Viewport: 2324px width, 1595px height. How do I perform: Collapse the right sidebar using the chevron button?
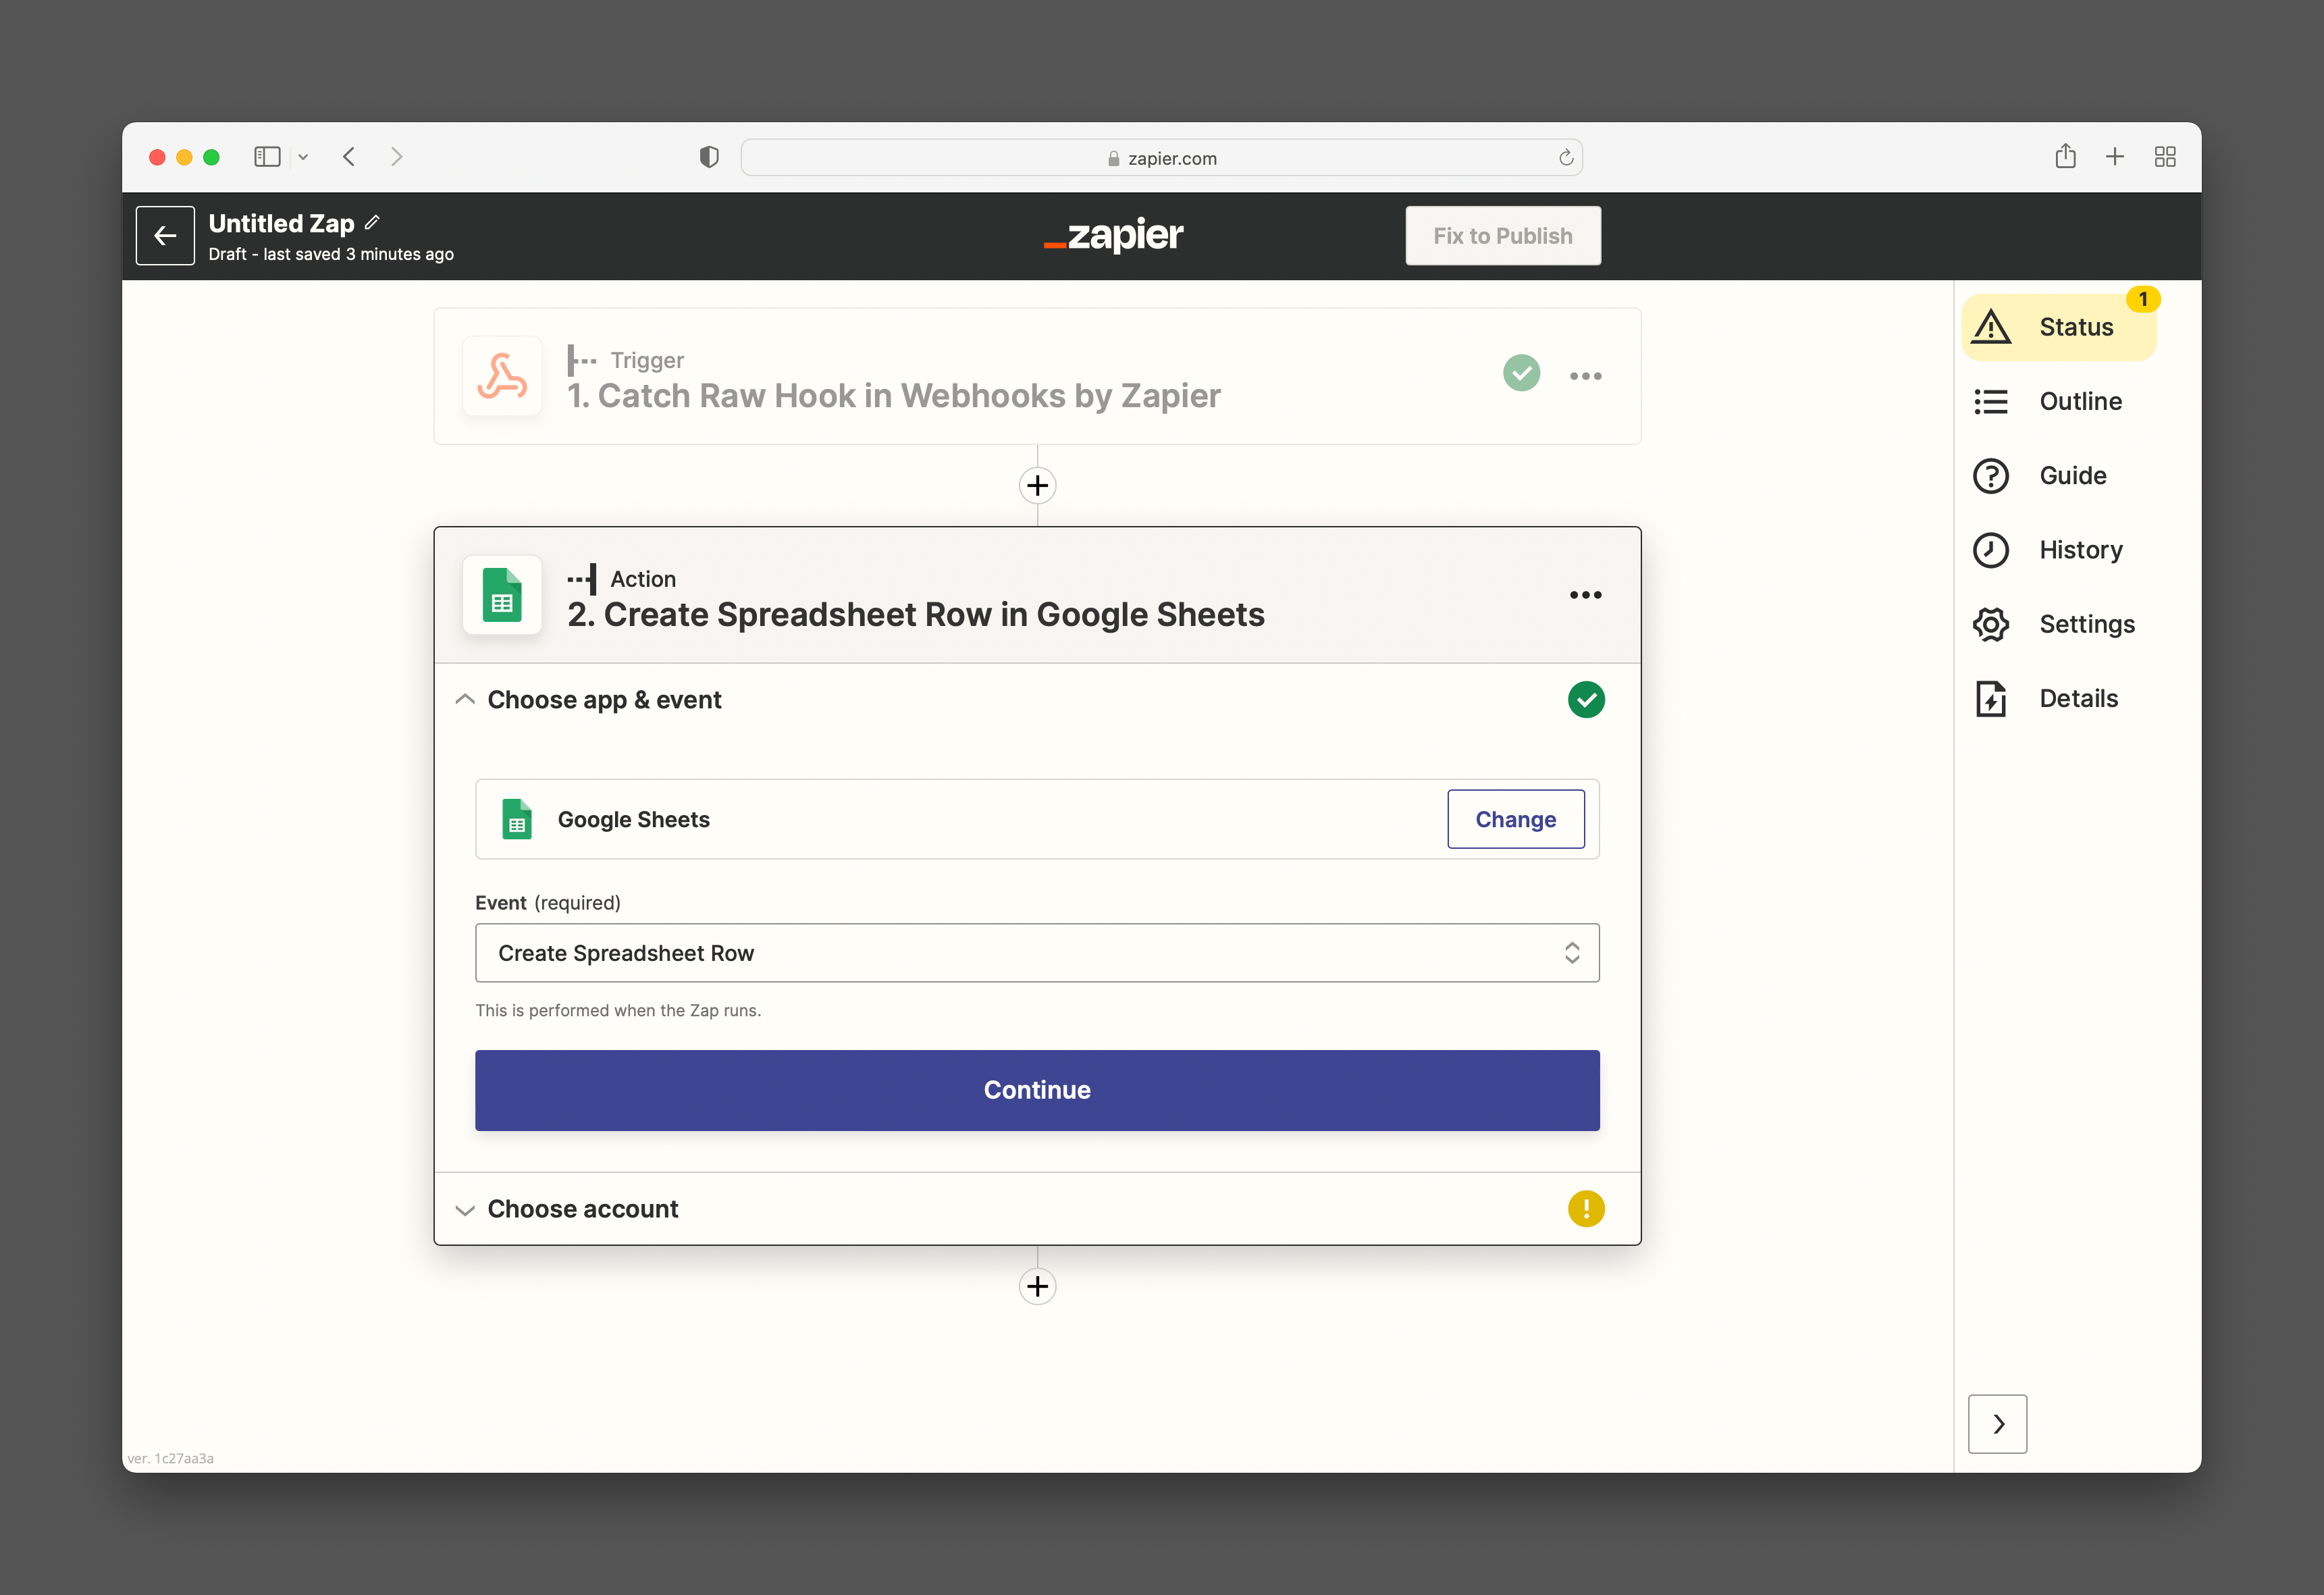point(1997,1423)
